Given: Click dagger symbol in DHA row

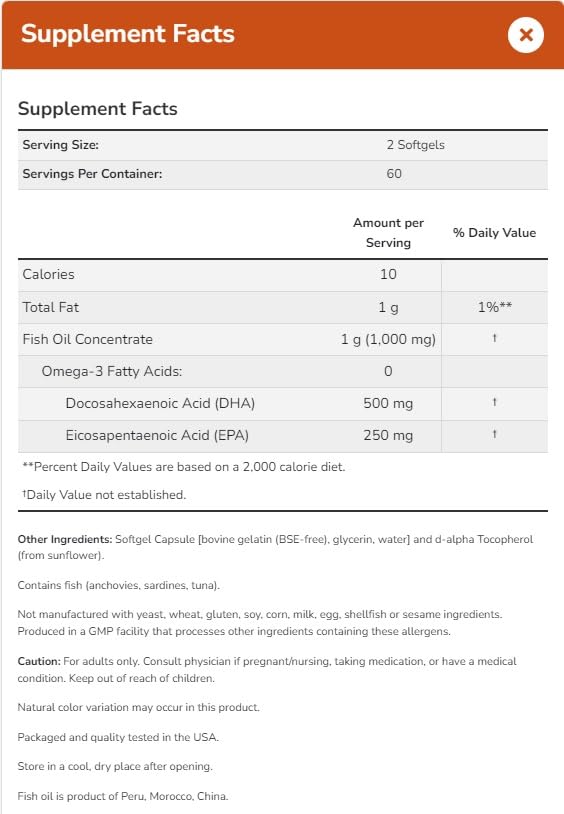Looking at the screenshot, I should (494, 402).
